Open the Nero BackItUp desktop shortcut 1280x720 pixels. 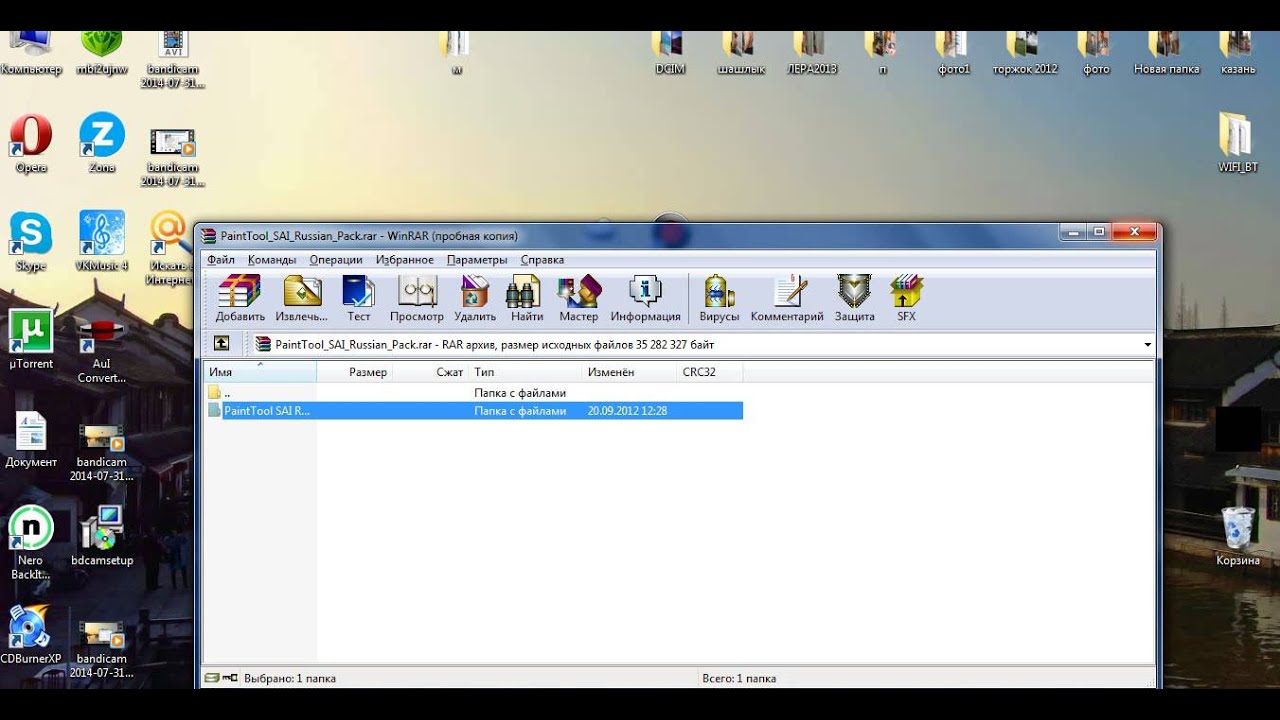point(31,543)
